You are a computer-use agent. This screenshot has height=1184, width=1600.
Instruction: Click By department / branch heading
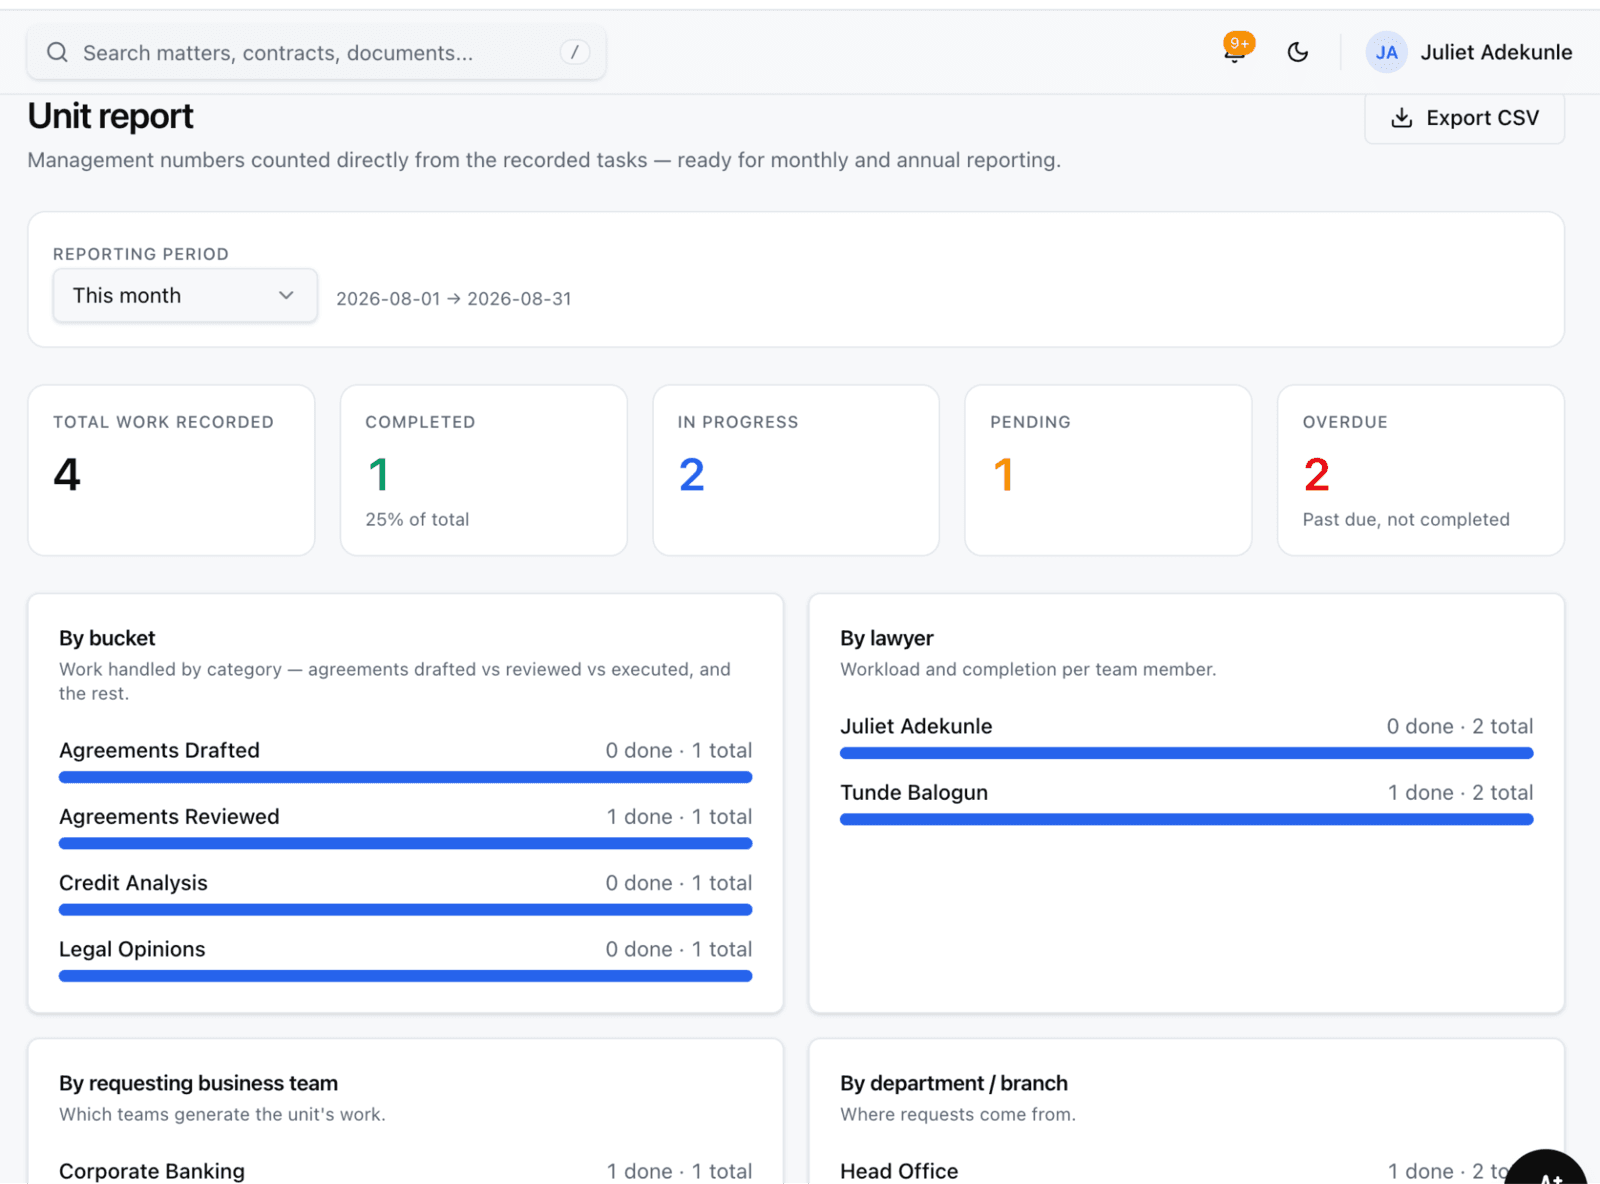point(954,1083)
